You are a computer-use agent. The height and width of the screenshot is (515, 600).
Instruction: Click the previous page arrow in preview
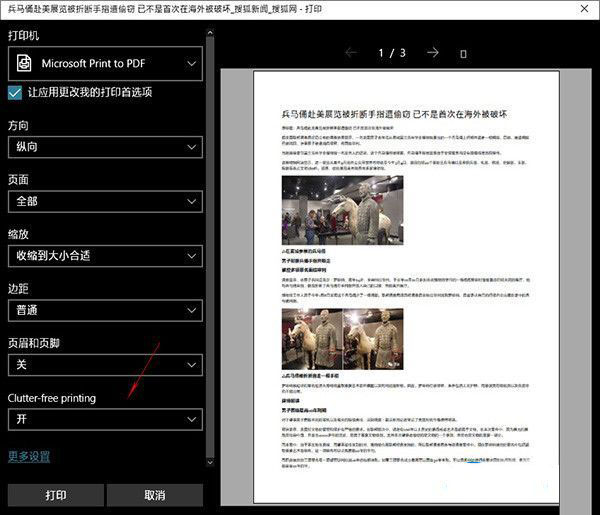(x=351, y=52)
